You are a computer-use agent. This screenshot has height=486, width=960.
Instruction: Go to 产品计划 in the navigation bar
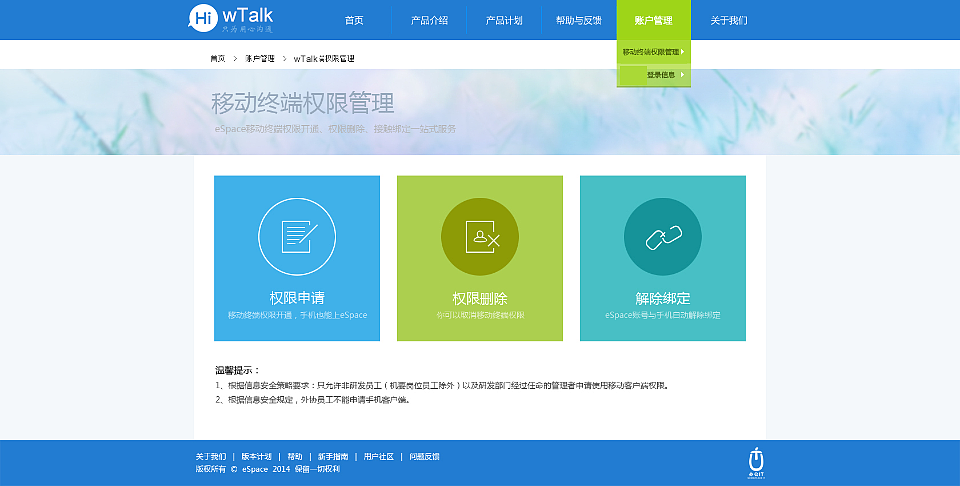tap(504, 20)
